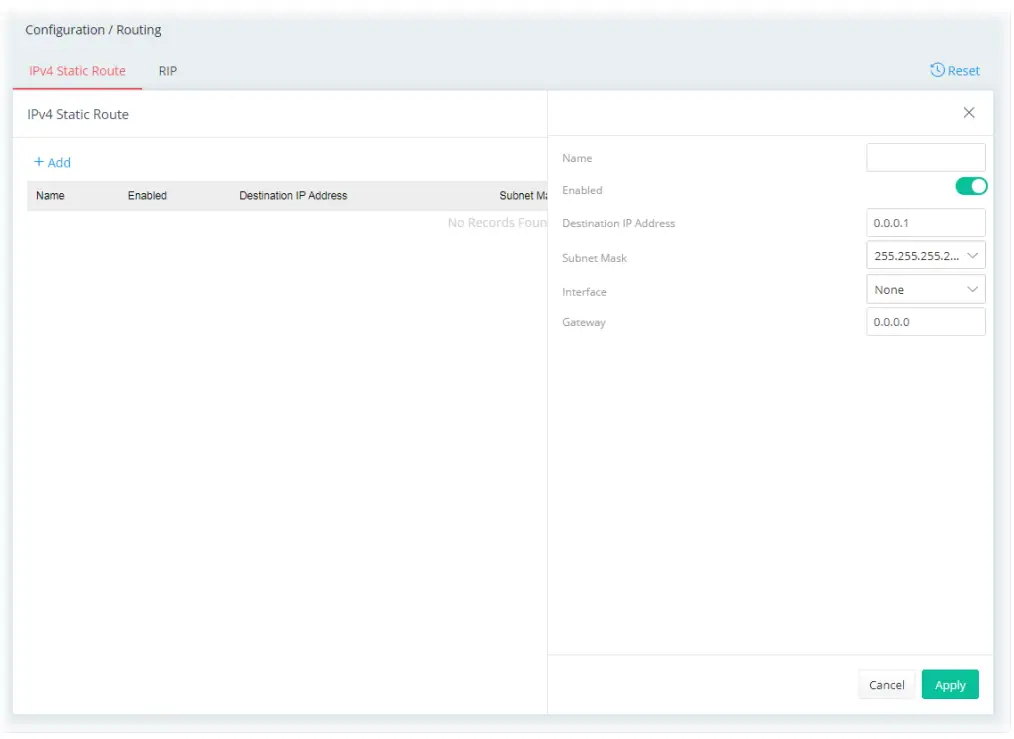
Task: Focus the Name input field
Action: tap(925, 158)
